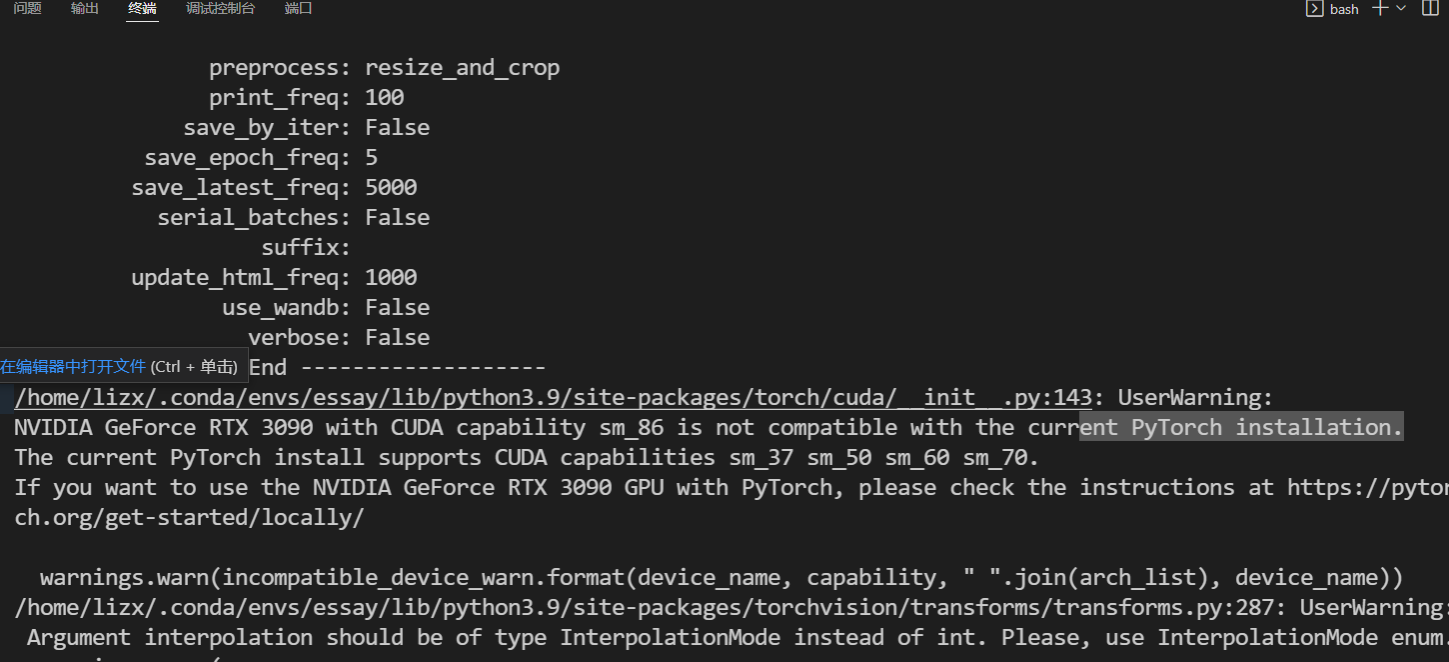Switch to the 输出 (Output) tab
The image size is (1449, 662).
[x=84, y=8]
